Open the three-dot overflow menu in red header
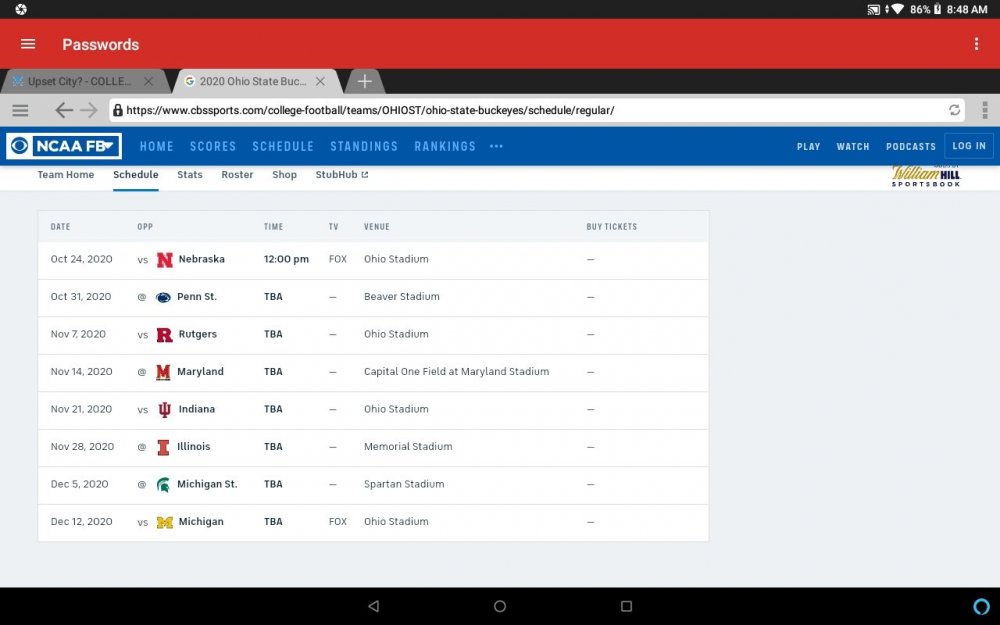1000x625 pixels. pos(976,44)
